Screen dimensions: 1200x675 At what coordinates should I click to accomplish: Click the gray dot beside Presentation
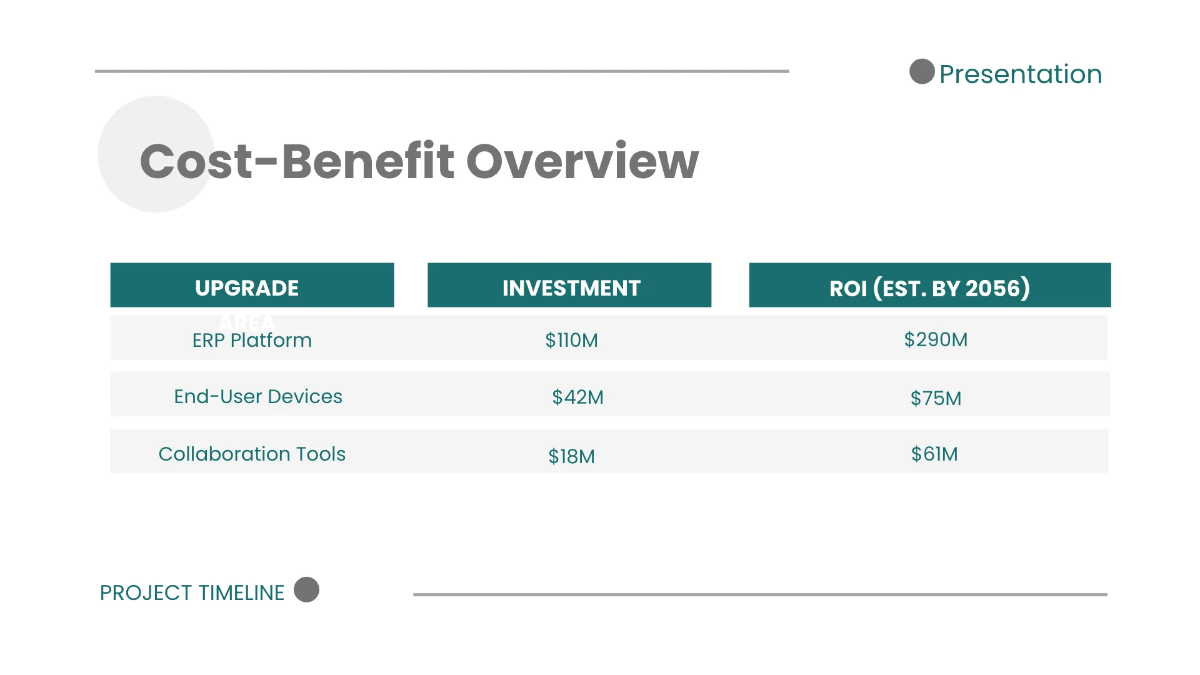pyautogui.click(x=921, y=72)
